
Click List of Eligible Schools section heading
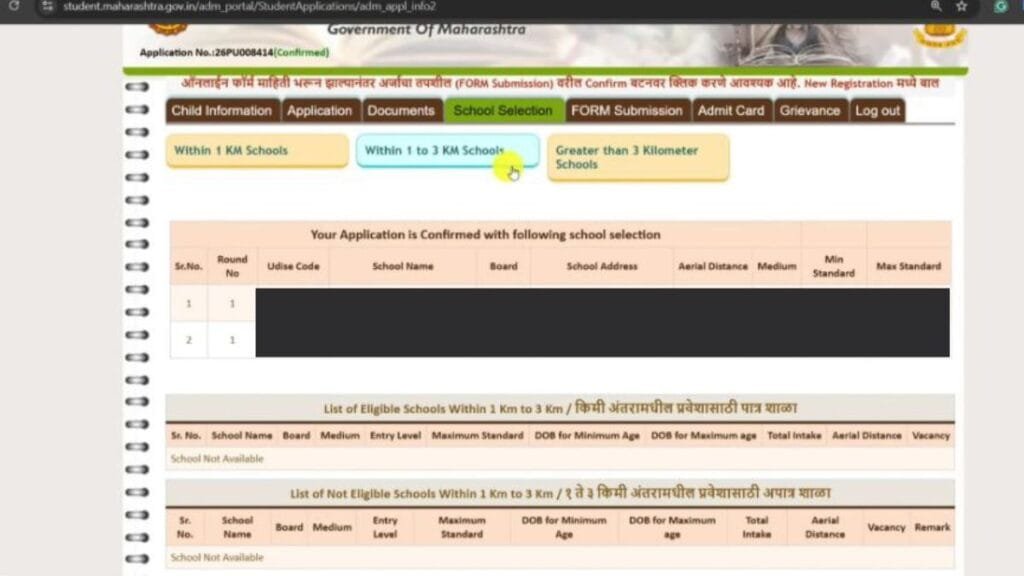click(x=560, y=408)
